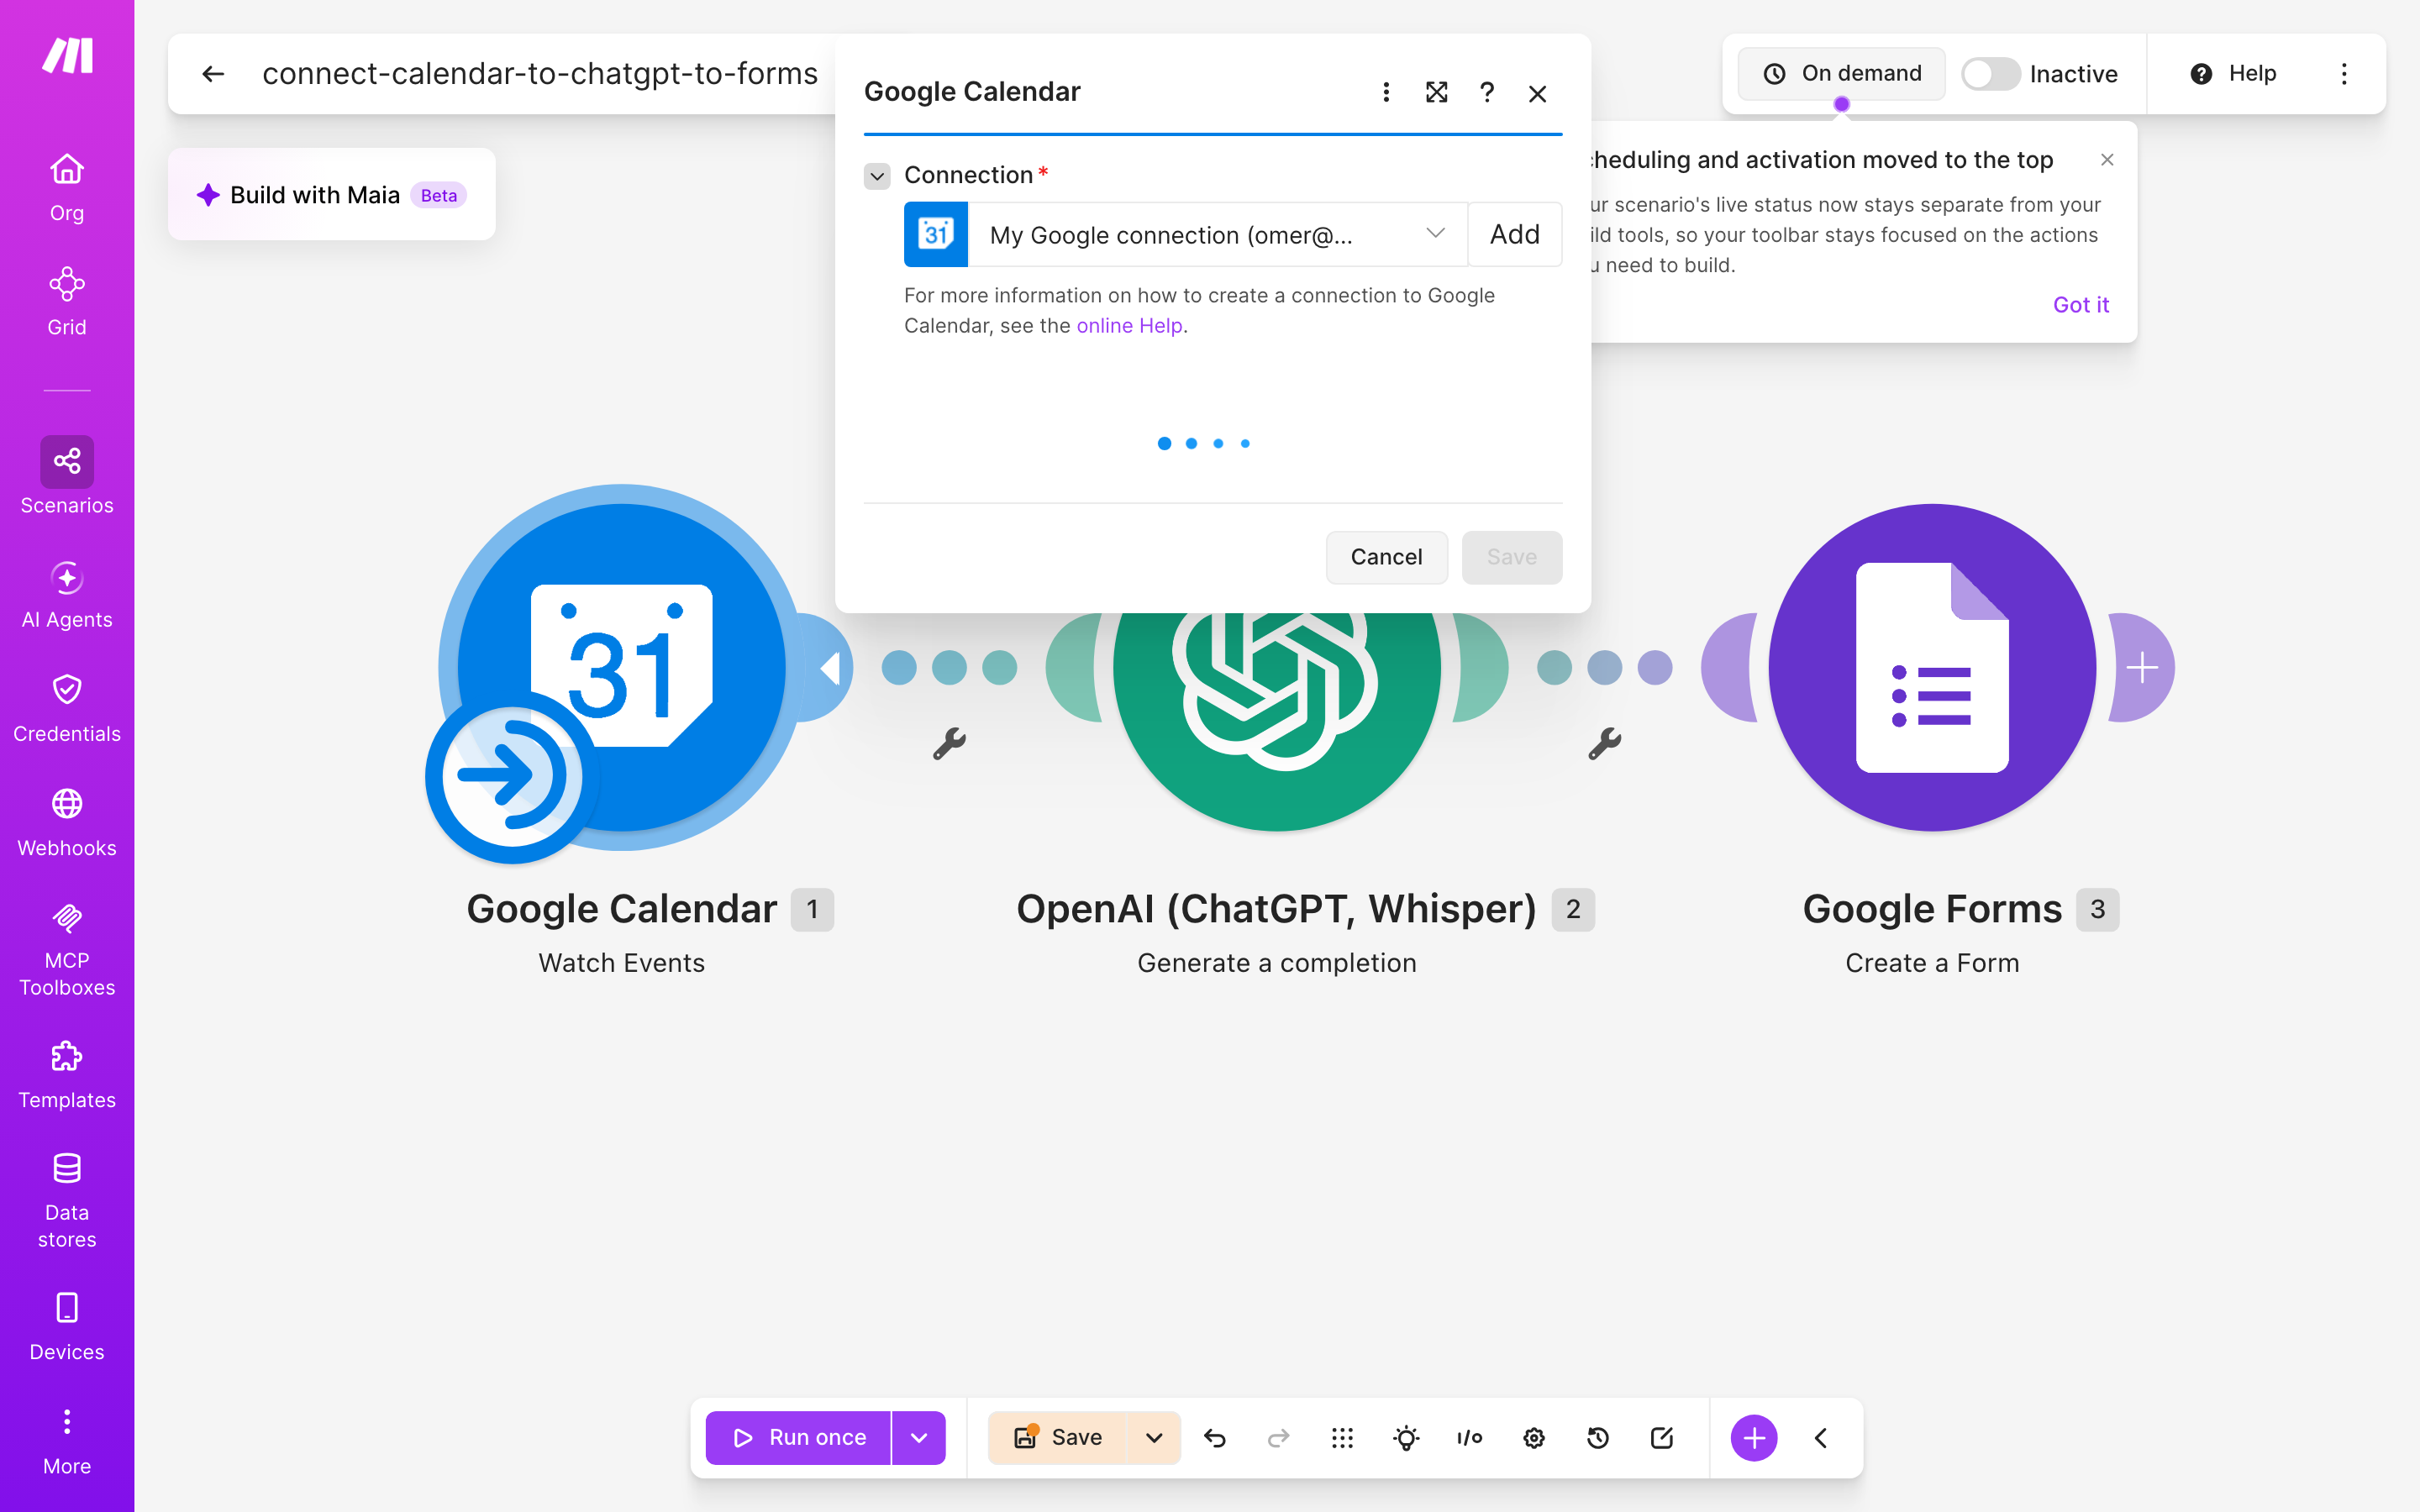
Task: Open scenario inputs and outputs
Action: (x=1470, y=1438)
